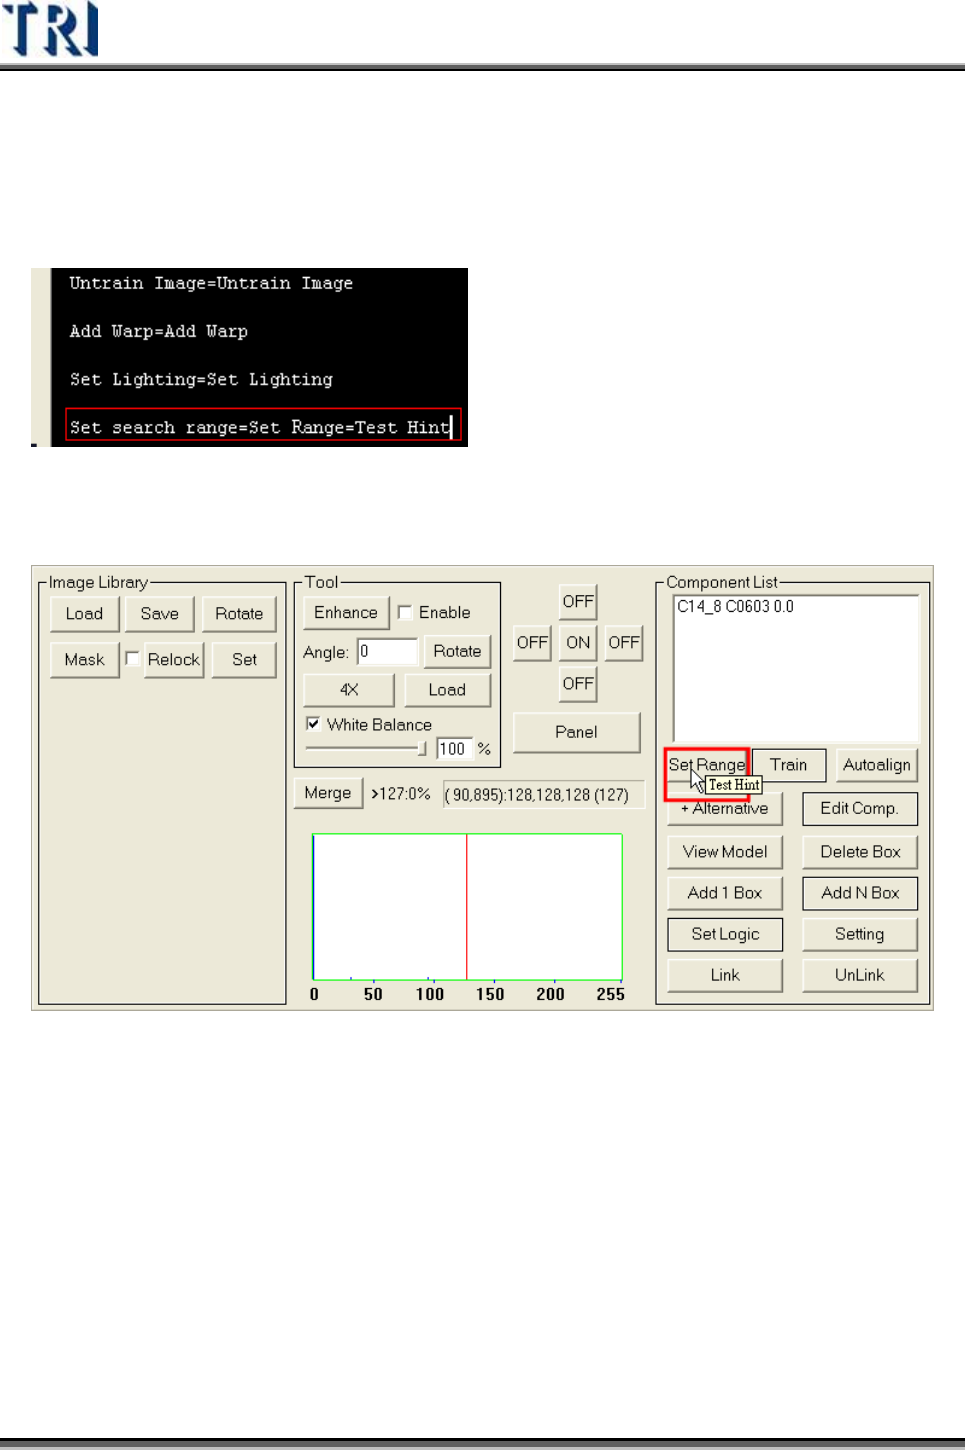Click the Set Logic button
This screenshot has height=1450, width=965.
tap(725, 934)
